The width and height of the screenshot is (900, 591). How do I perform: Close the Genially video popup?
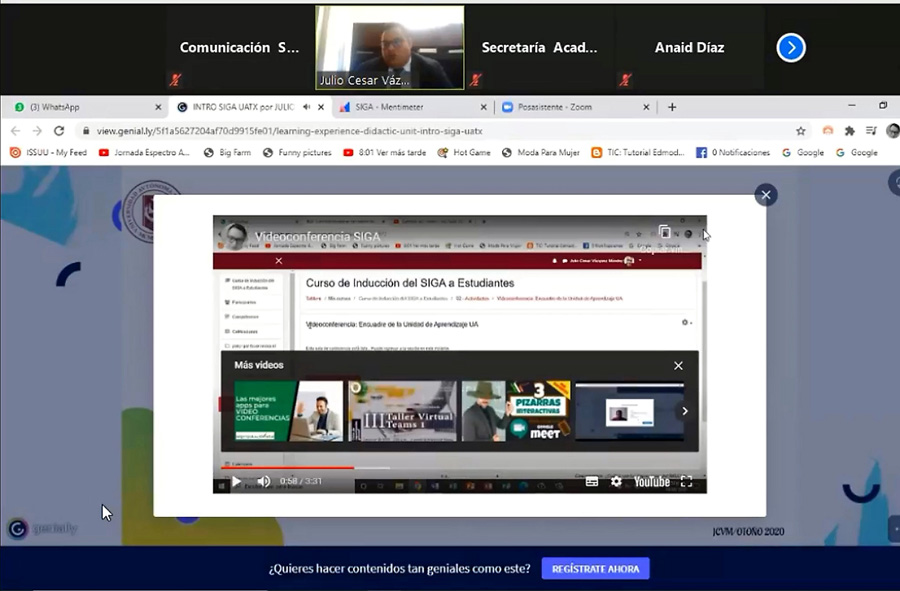pos(766,195)
